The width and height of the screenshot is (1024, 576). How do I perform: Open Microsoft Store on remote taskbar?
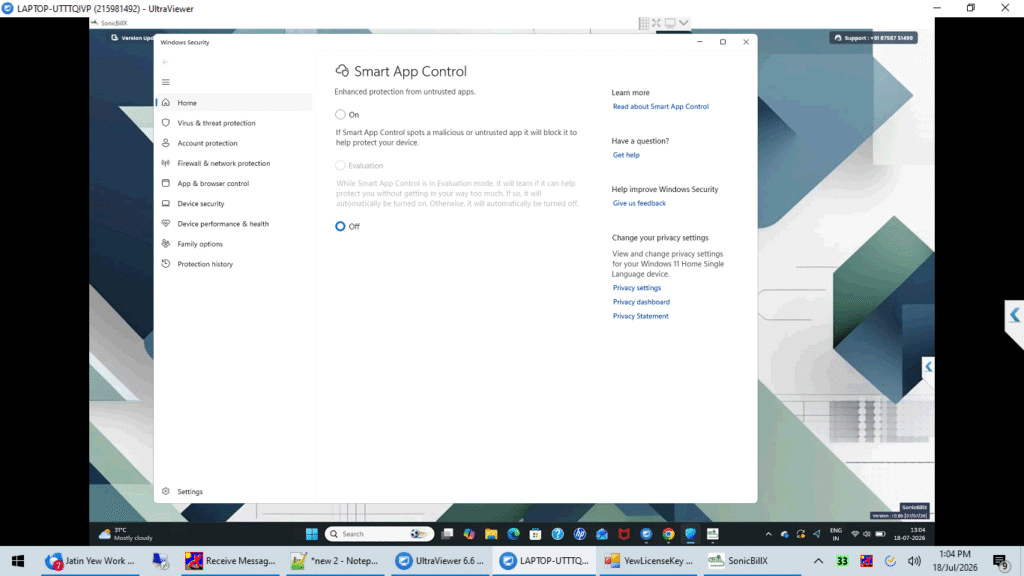(536, 534)
